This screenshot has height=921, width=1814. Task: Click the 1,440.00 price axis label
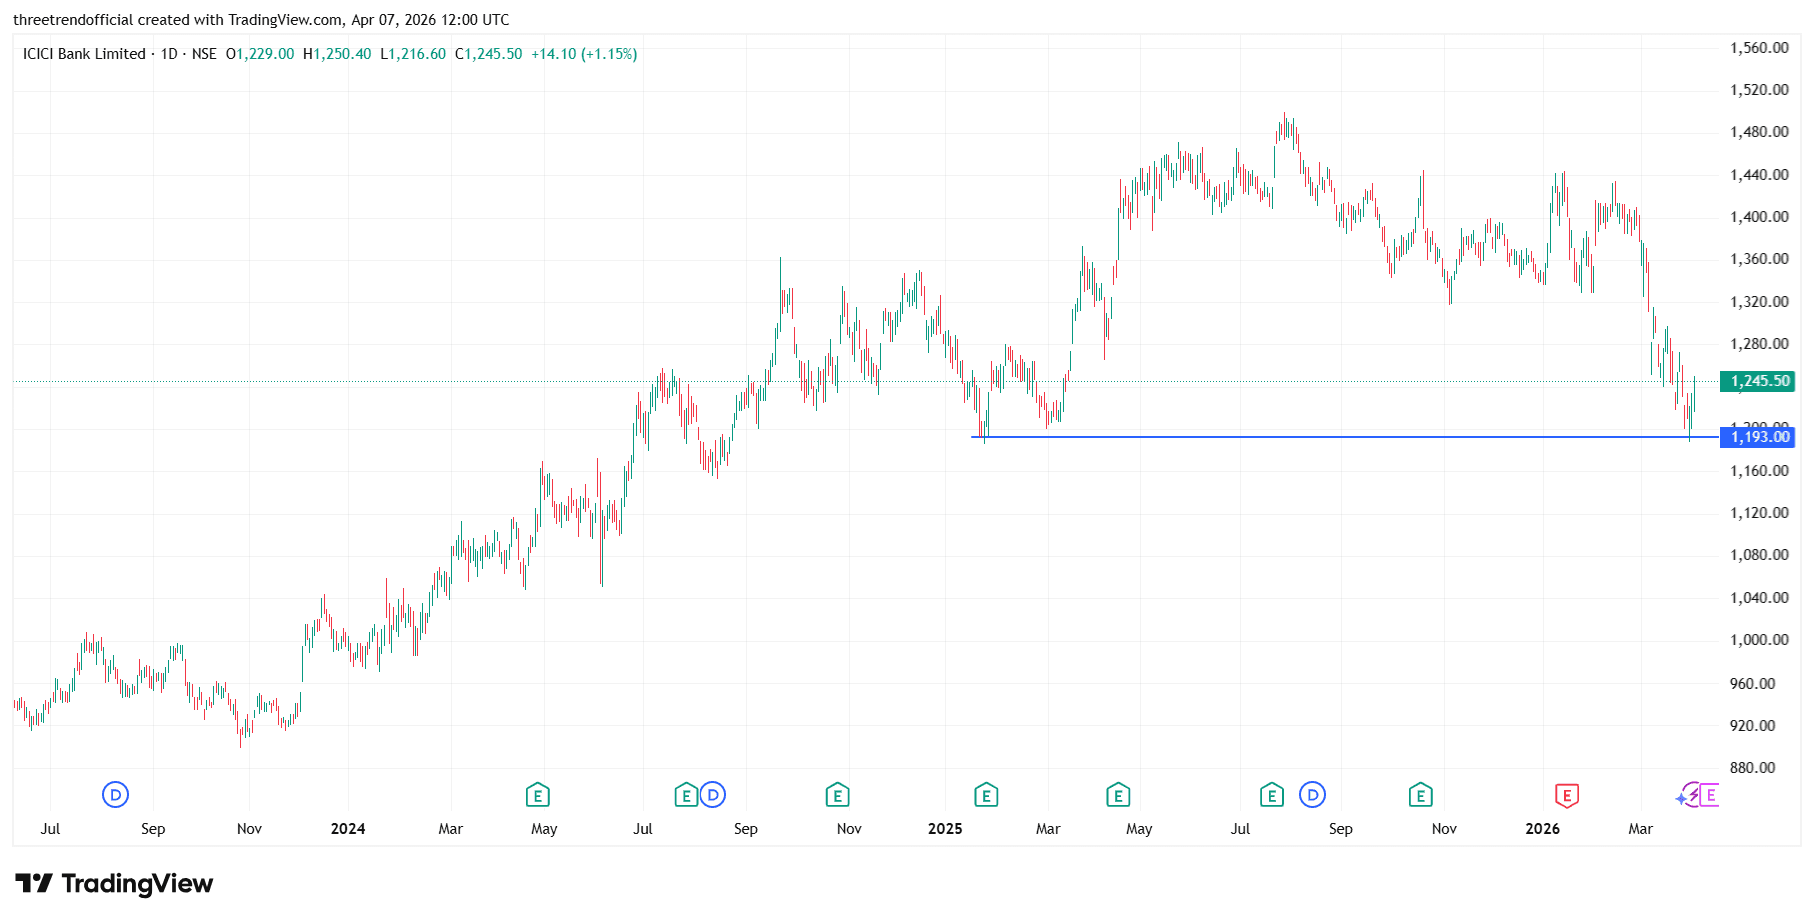[1759, 175]
